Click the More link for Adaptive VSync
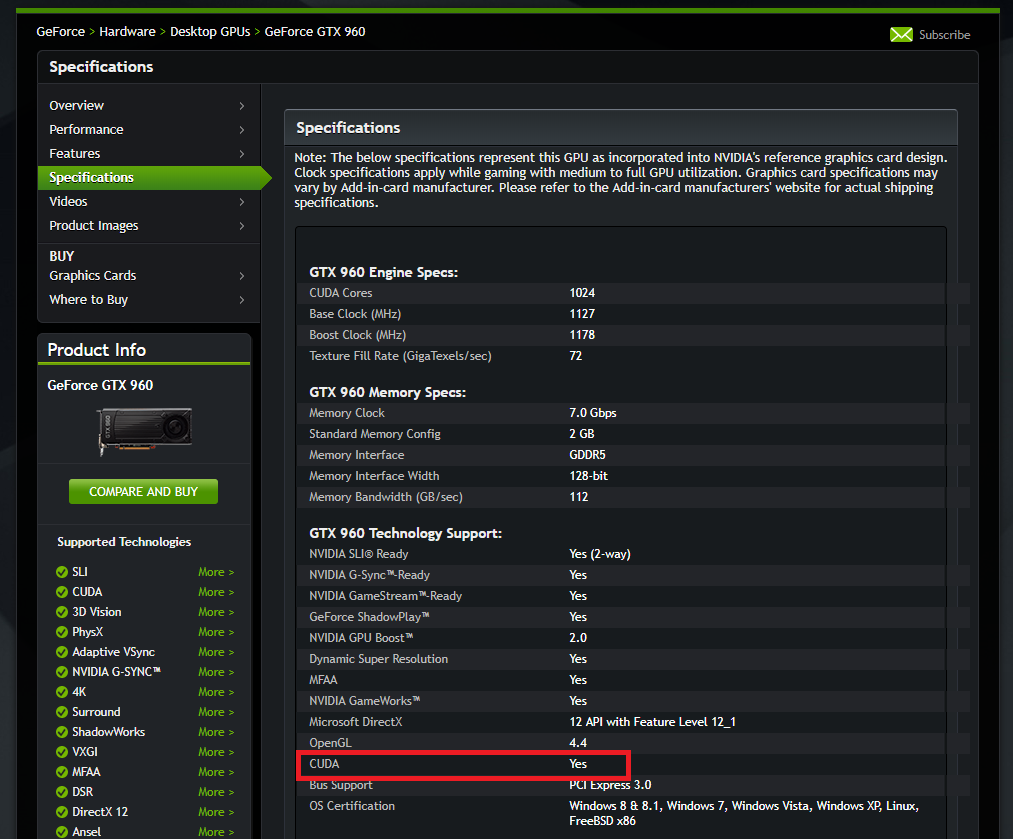This screenshot has width=1013, height=839. tap(216, 652)
